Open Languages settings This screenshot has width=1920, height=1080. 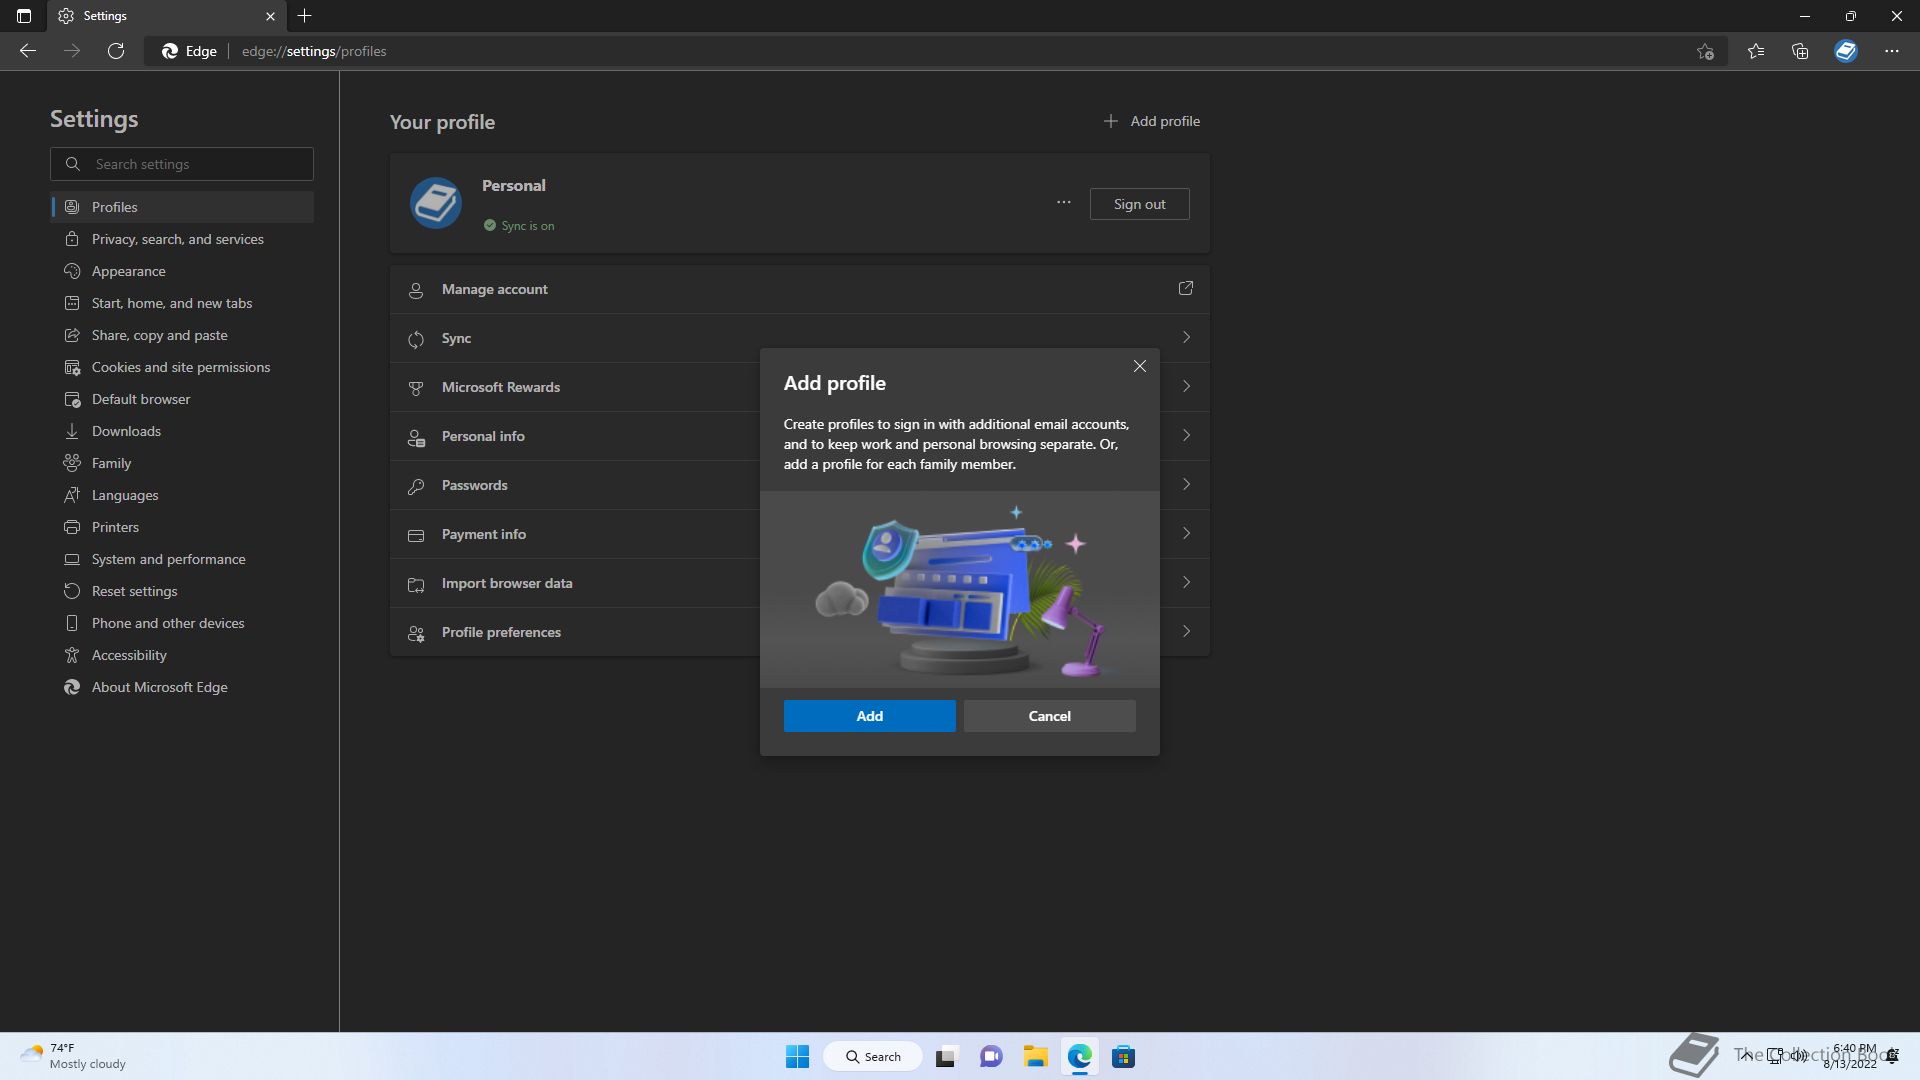182,495
